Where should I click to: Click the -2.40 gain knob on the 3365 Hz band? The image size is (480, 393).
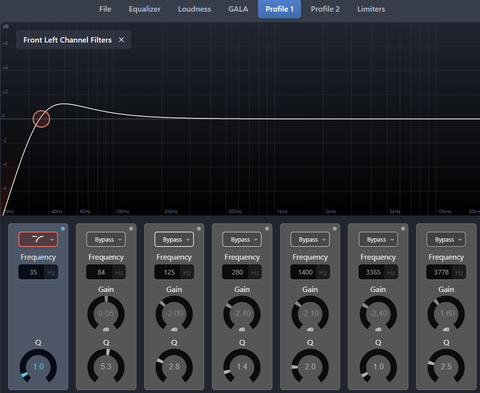point(378,314)
